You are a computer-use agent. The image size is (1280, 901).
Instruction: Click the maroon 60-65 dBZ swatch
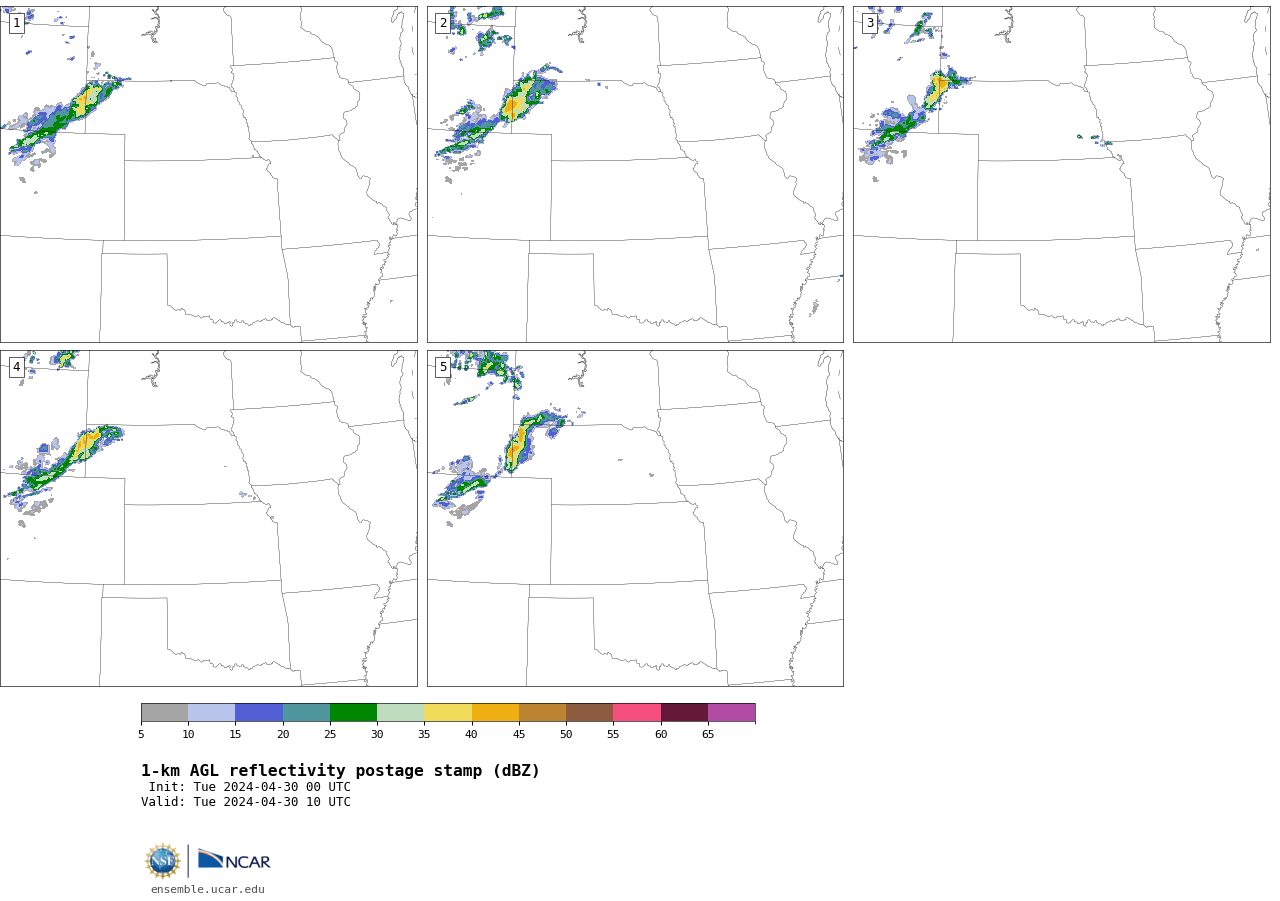tap(684, 713)
